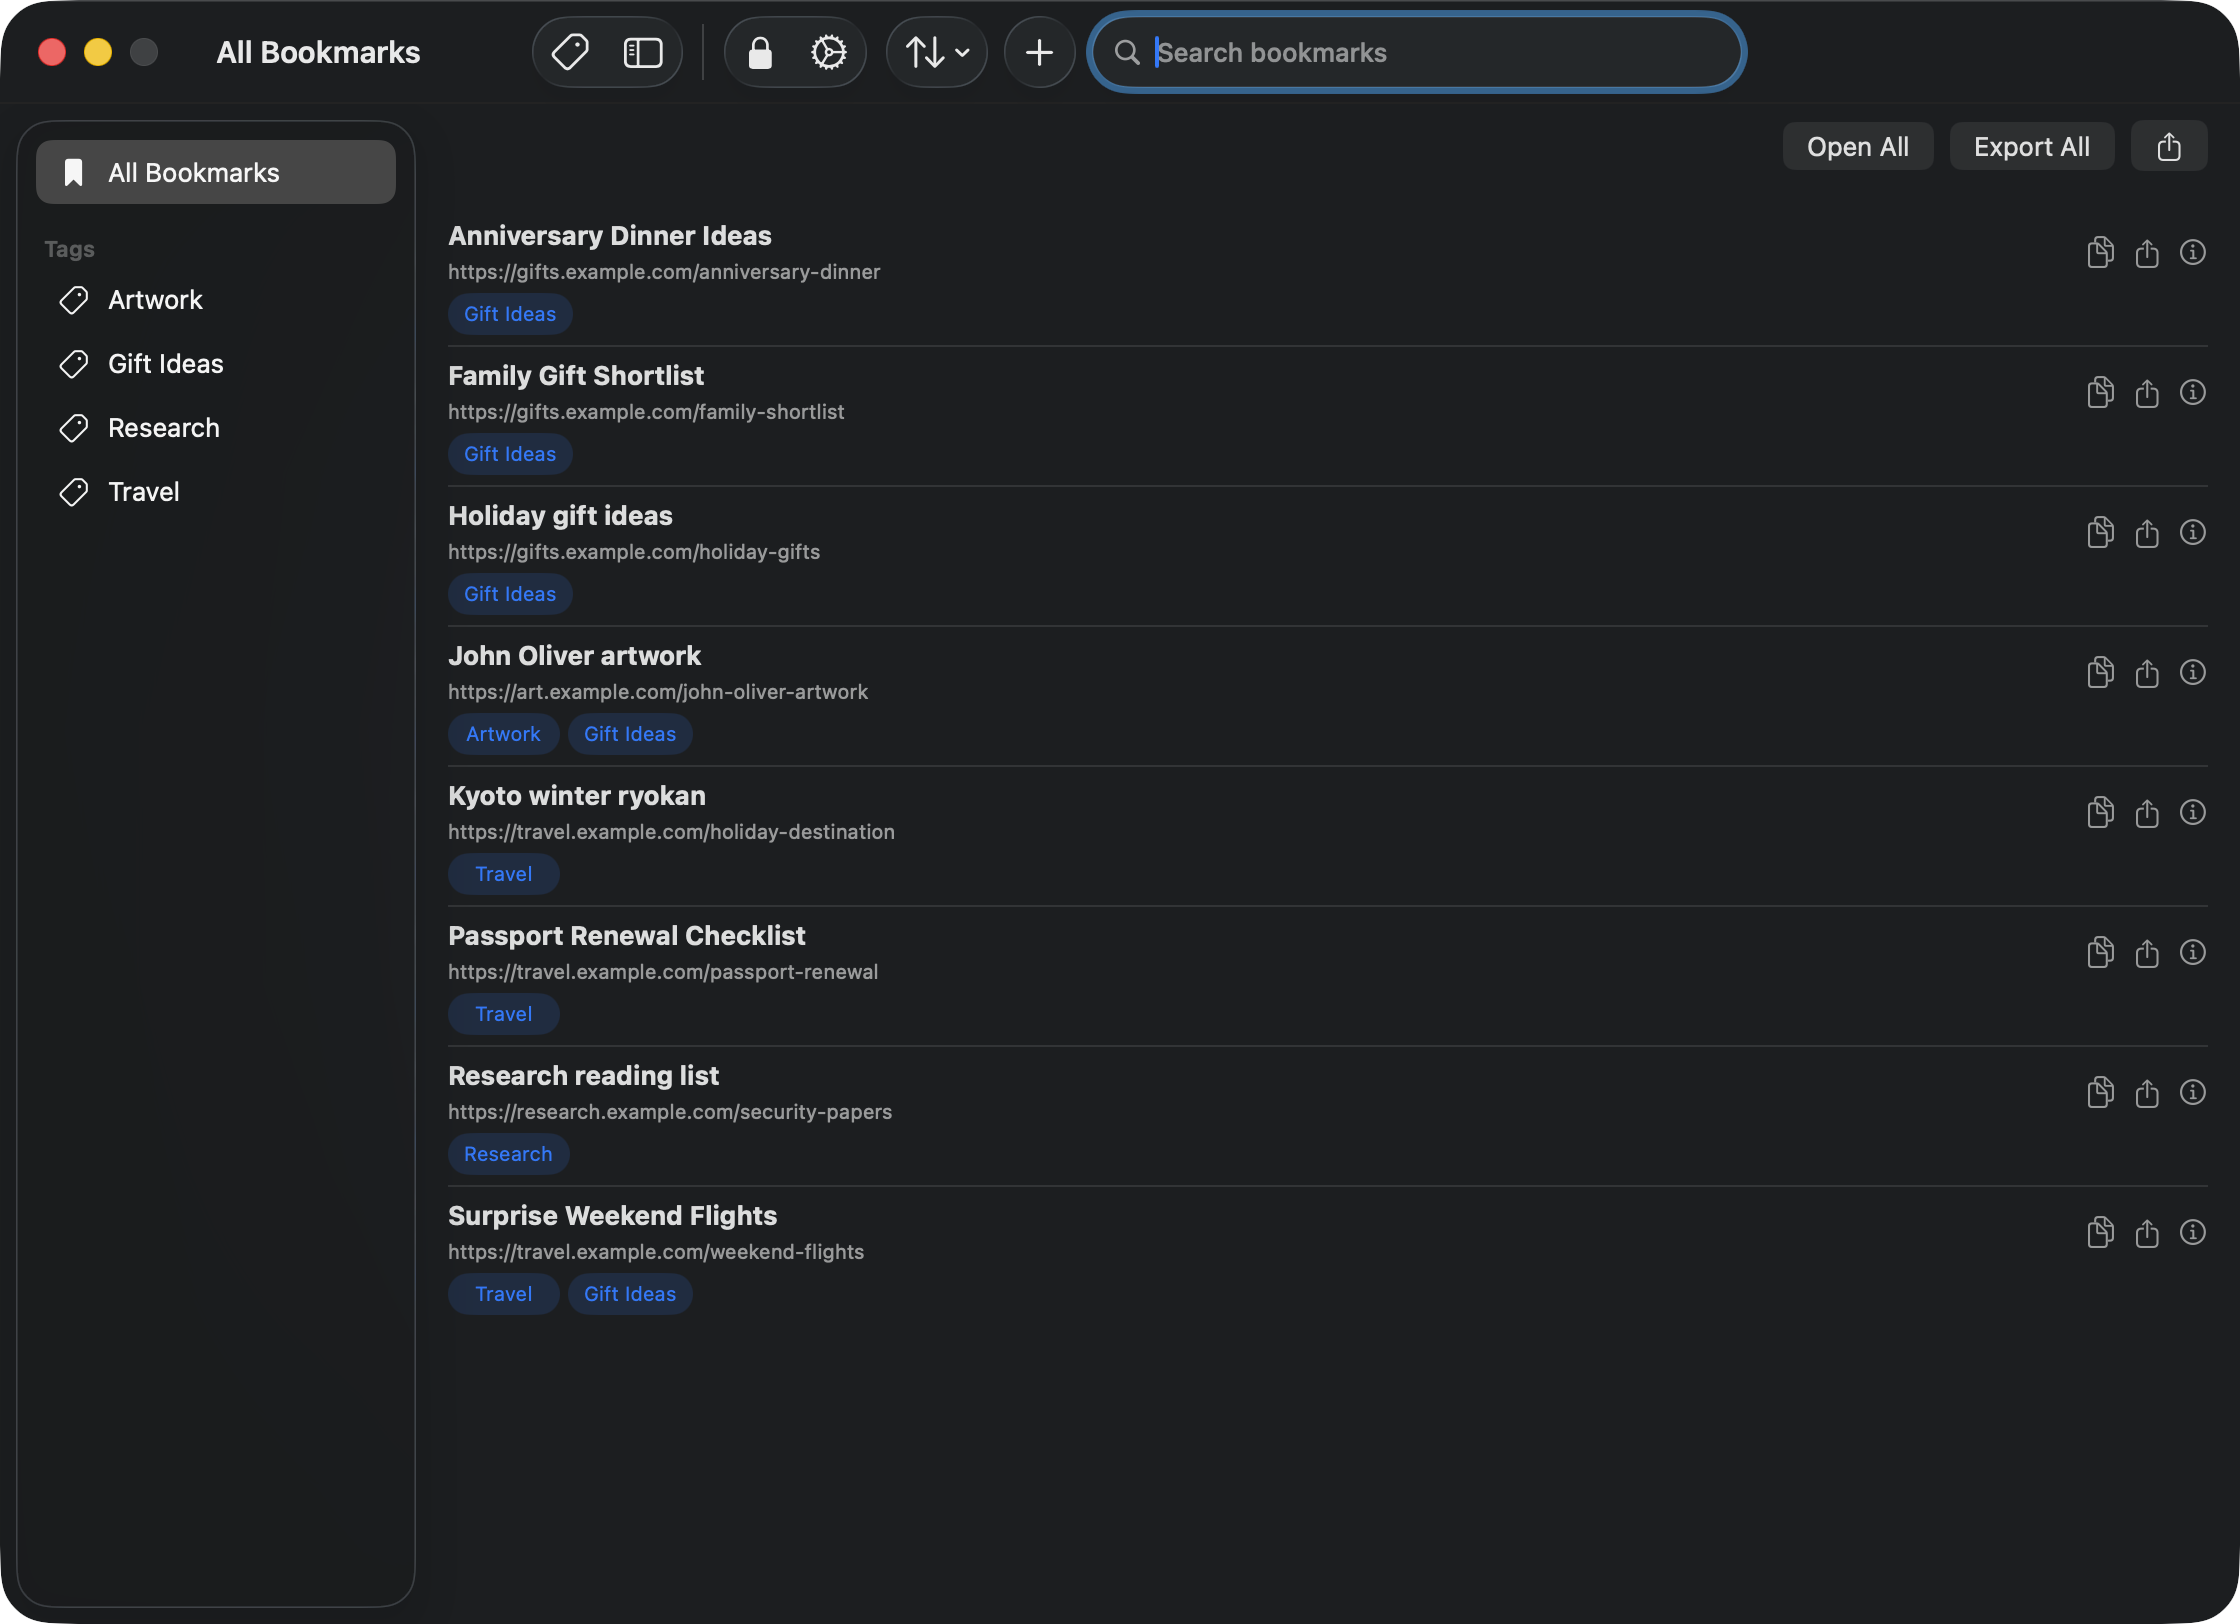Click the lock icon in toolbar
This screenshot has width=2240, height=1624.
point(760,52)
